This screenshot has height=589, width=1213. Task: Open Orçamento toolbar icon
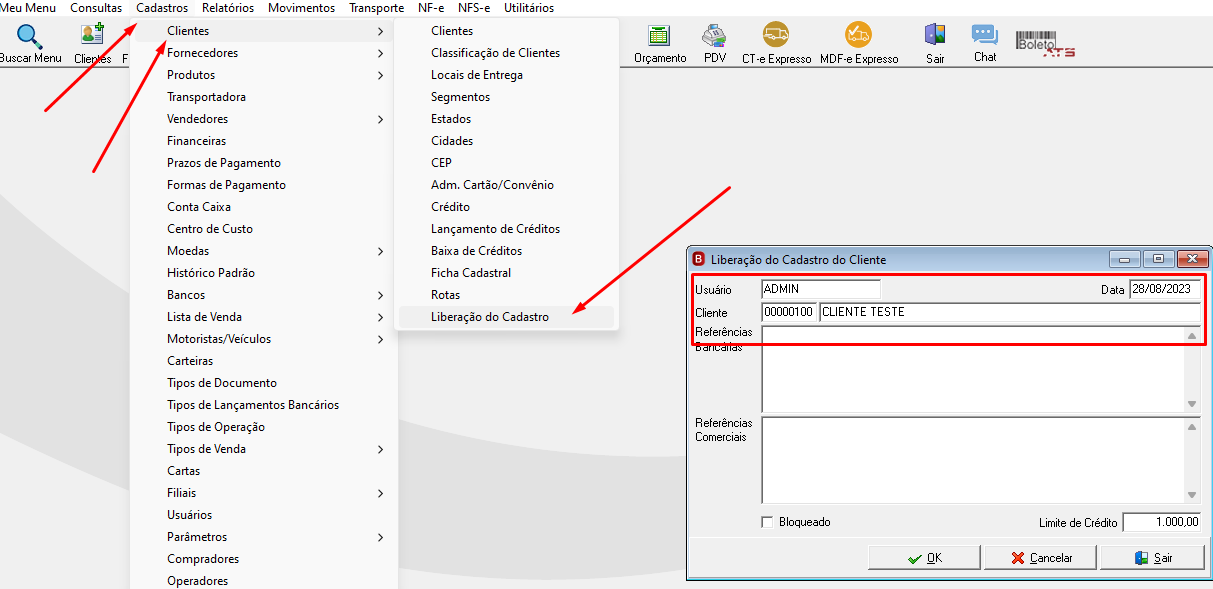(659, 36)
